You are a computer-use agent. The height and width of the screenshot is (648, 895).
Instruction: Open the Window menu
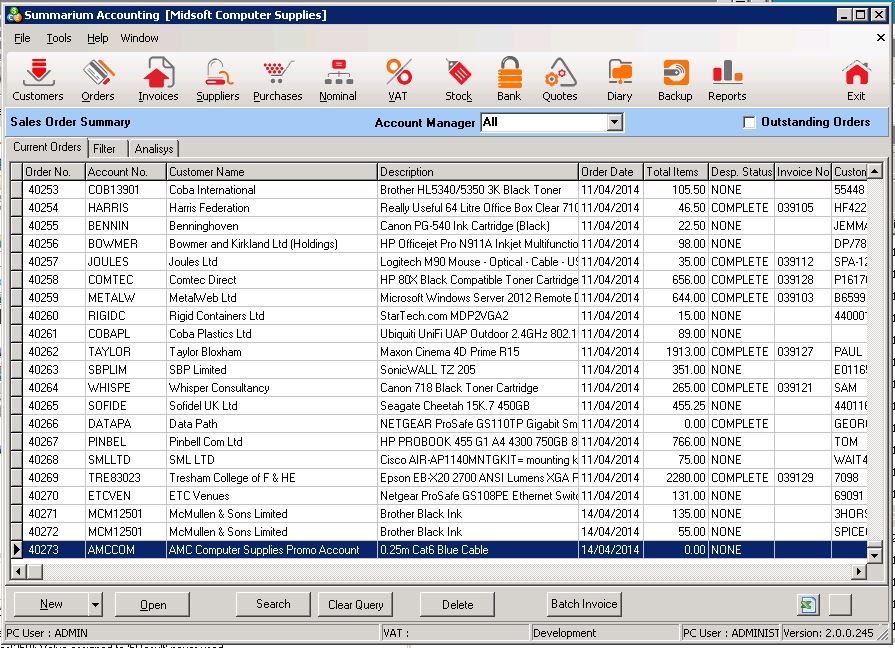click(x=139, y=38)
